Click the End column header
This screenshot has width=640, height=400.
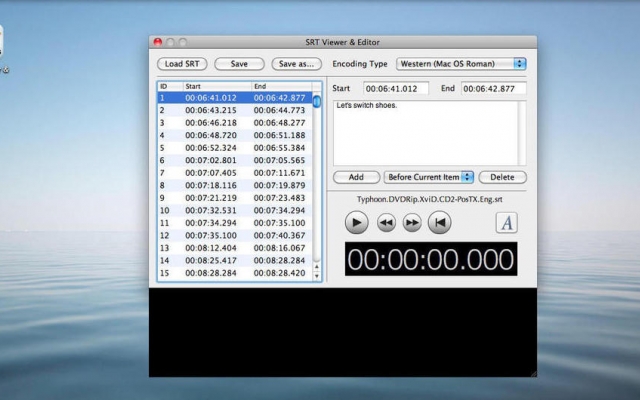(282, 87)
